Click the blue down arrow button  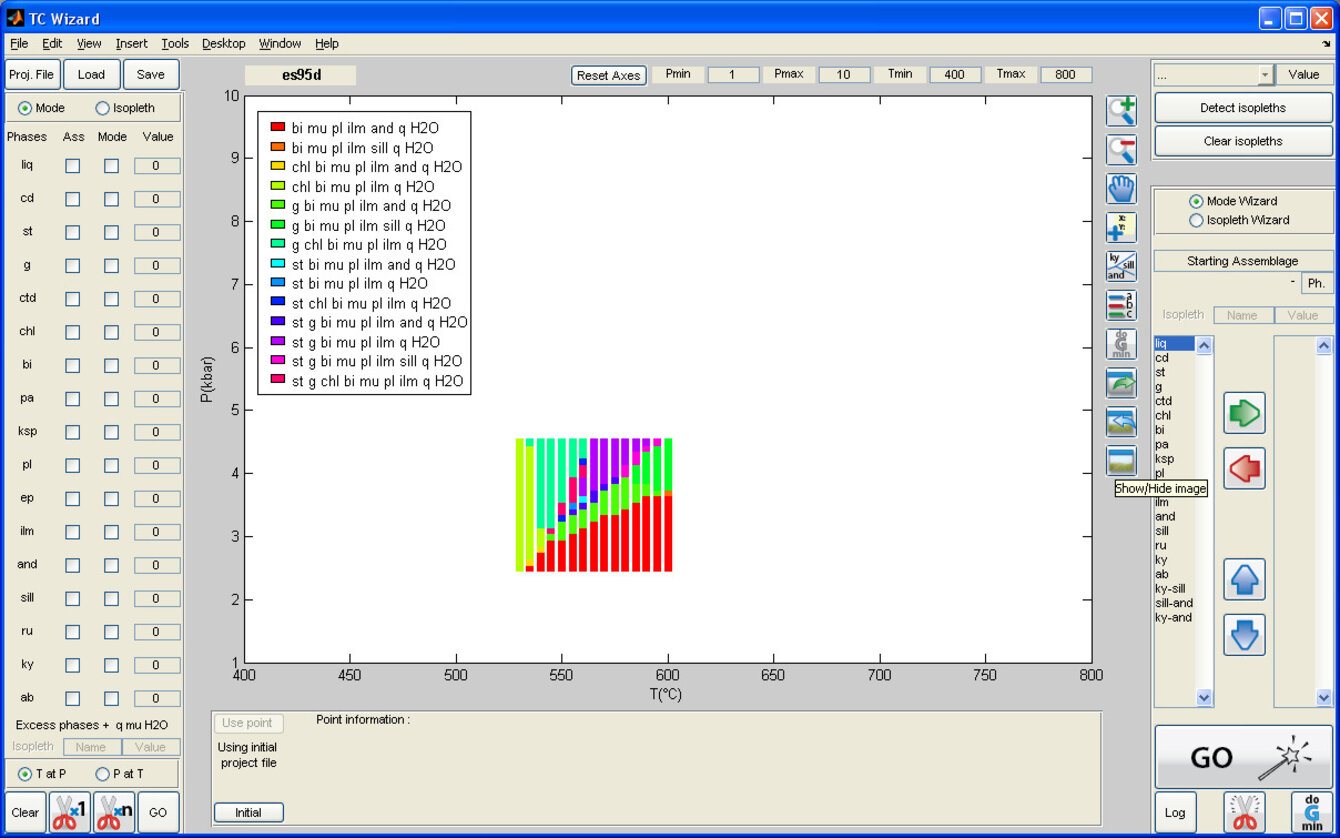coord(1244,635)
